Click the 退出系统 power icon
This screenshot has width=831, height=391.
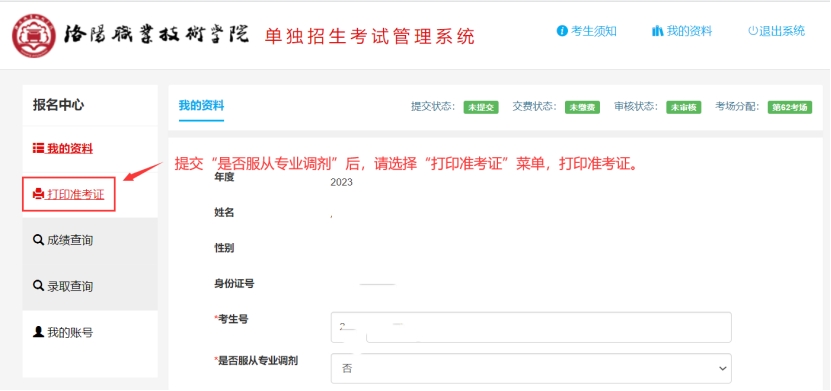coord(753,31)
